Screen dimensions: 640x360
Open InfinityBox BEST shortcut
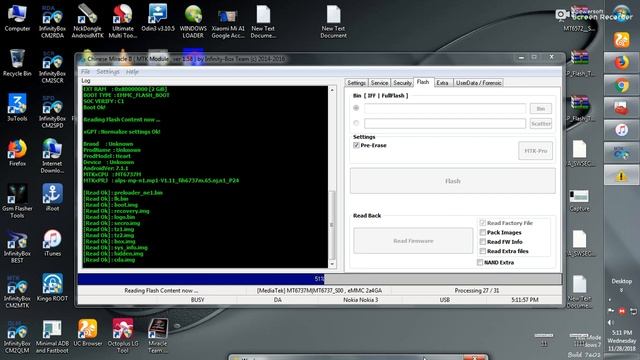(17, 246)
